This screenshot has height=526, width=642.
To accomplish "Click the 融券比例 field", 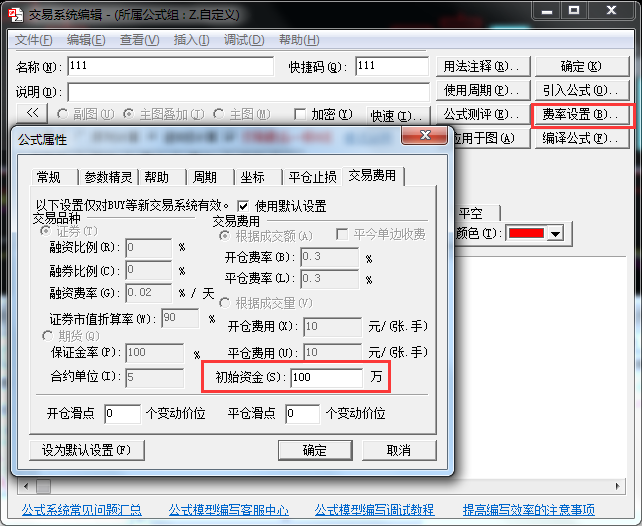I will 149,270.
